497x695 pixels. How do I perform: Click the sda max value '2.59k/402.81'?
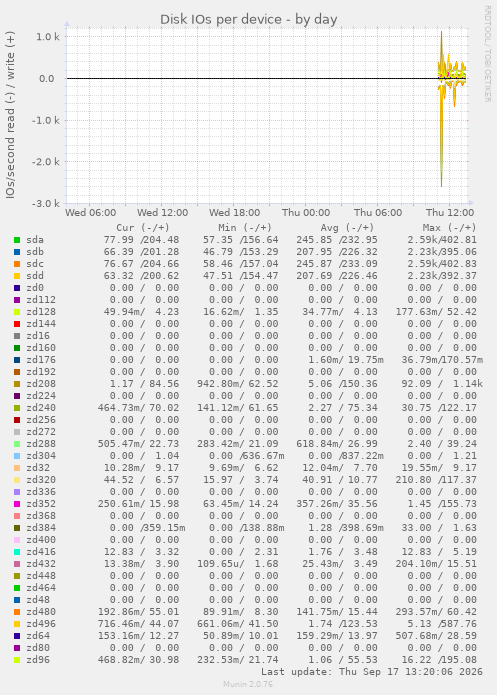(x=442, y=240)
